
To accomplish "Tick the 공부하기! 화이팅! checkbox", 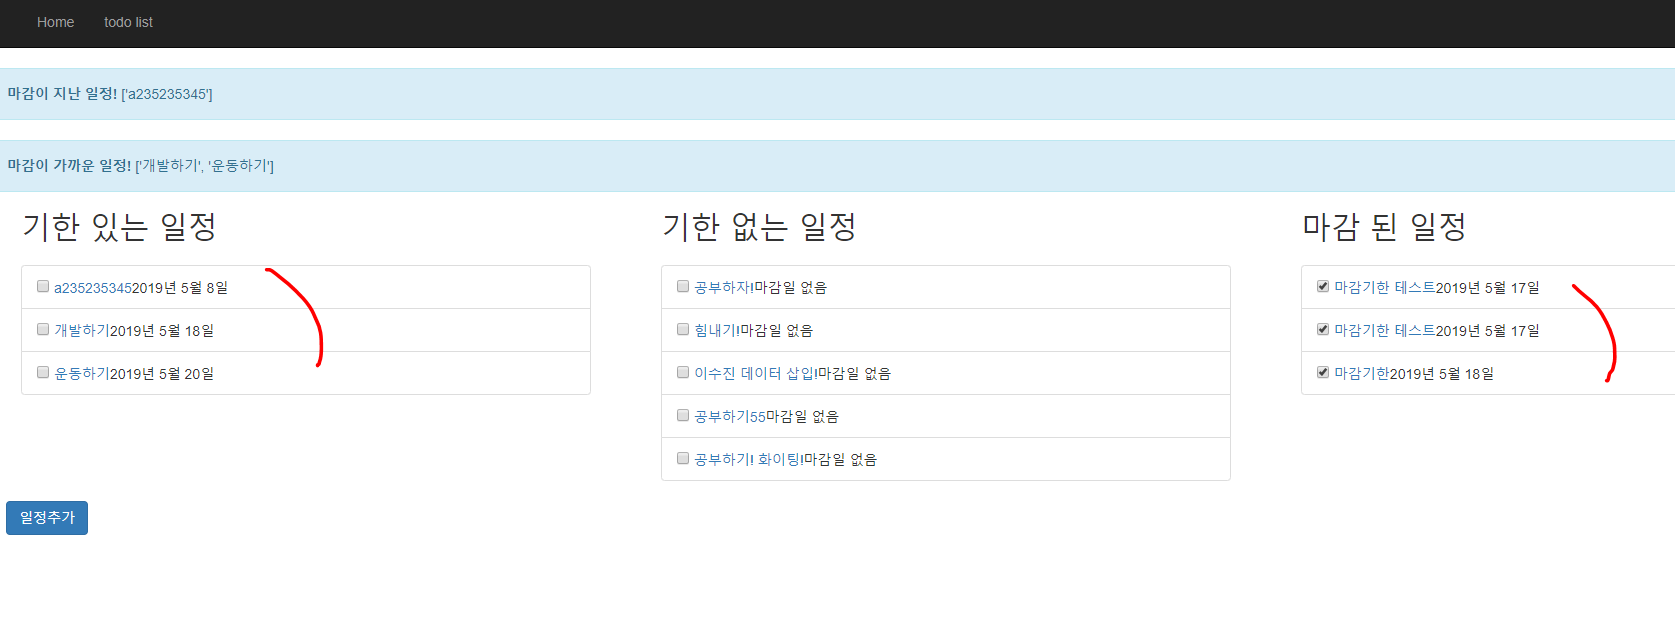I will point(683,458).
